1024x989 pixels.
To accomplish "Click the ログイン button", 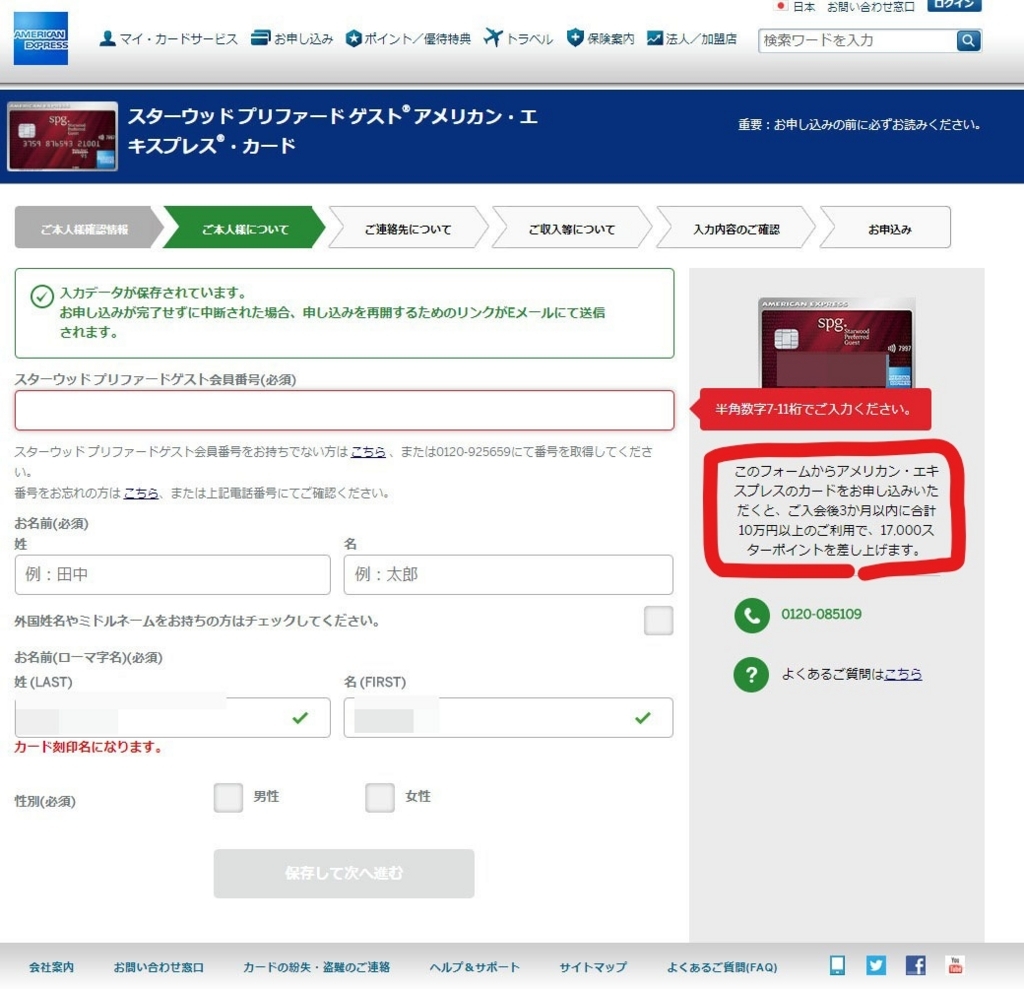I will [954, 5].
